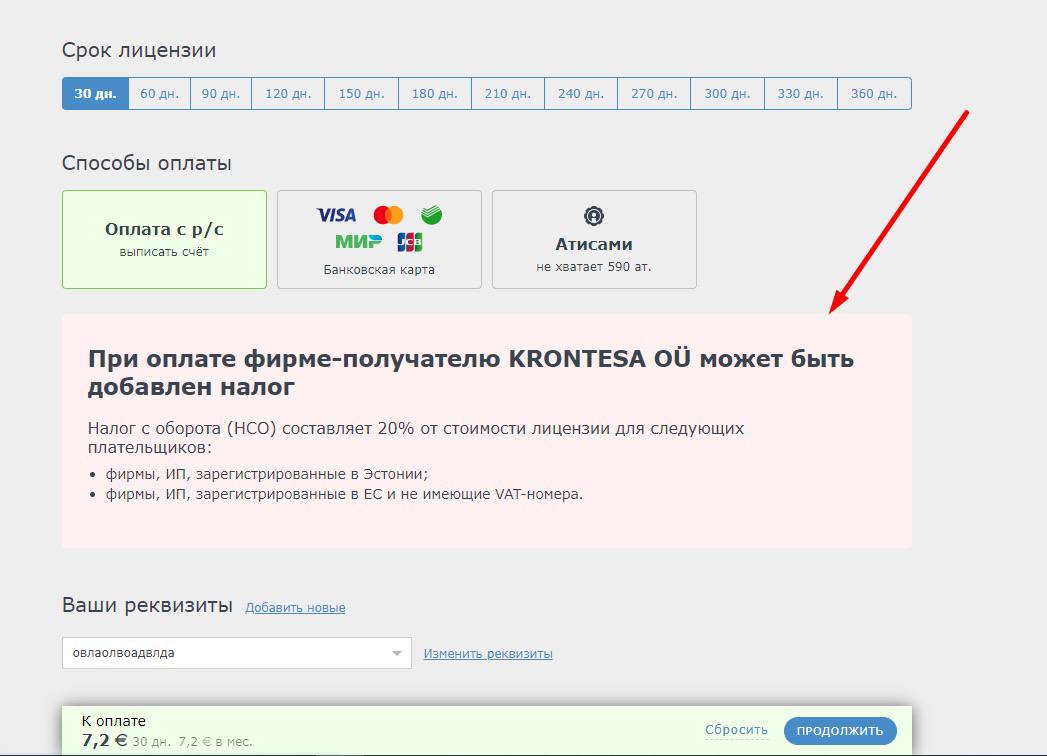Expand requisites list with dropdown arrow
The image size is (1047, 756).
coord(397,654)
